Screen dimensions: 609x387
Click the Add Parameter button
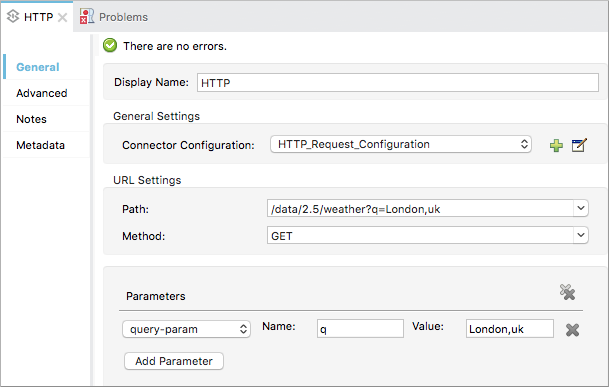point(174,361)
